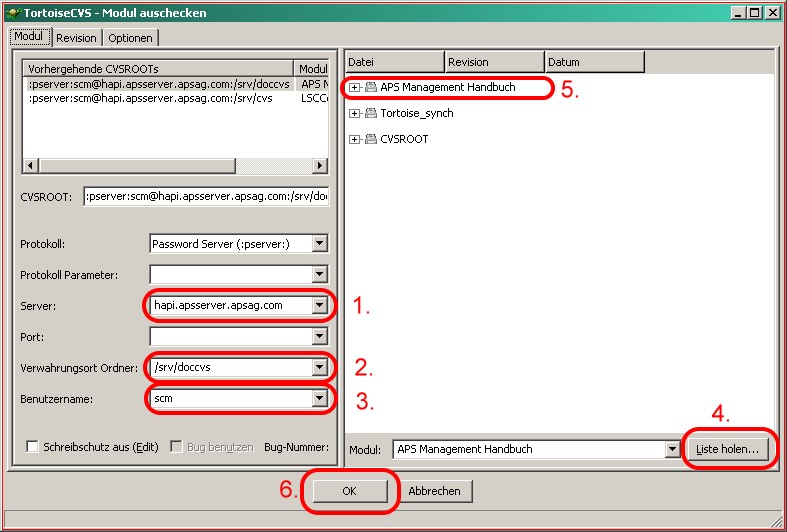This screenshot has width=787, height=532.
Task: Open the Verwahrungsort Ordner dropdown
Action: coord(319,367)
